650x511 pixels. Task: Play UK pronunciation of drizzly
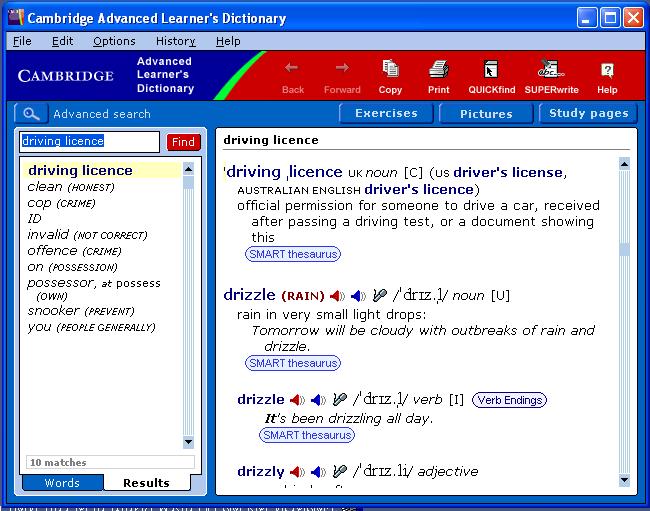click(297, 472)
